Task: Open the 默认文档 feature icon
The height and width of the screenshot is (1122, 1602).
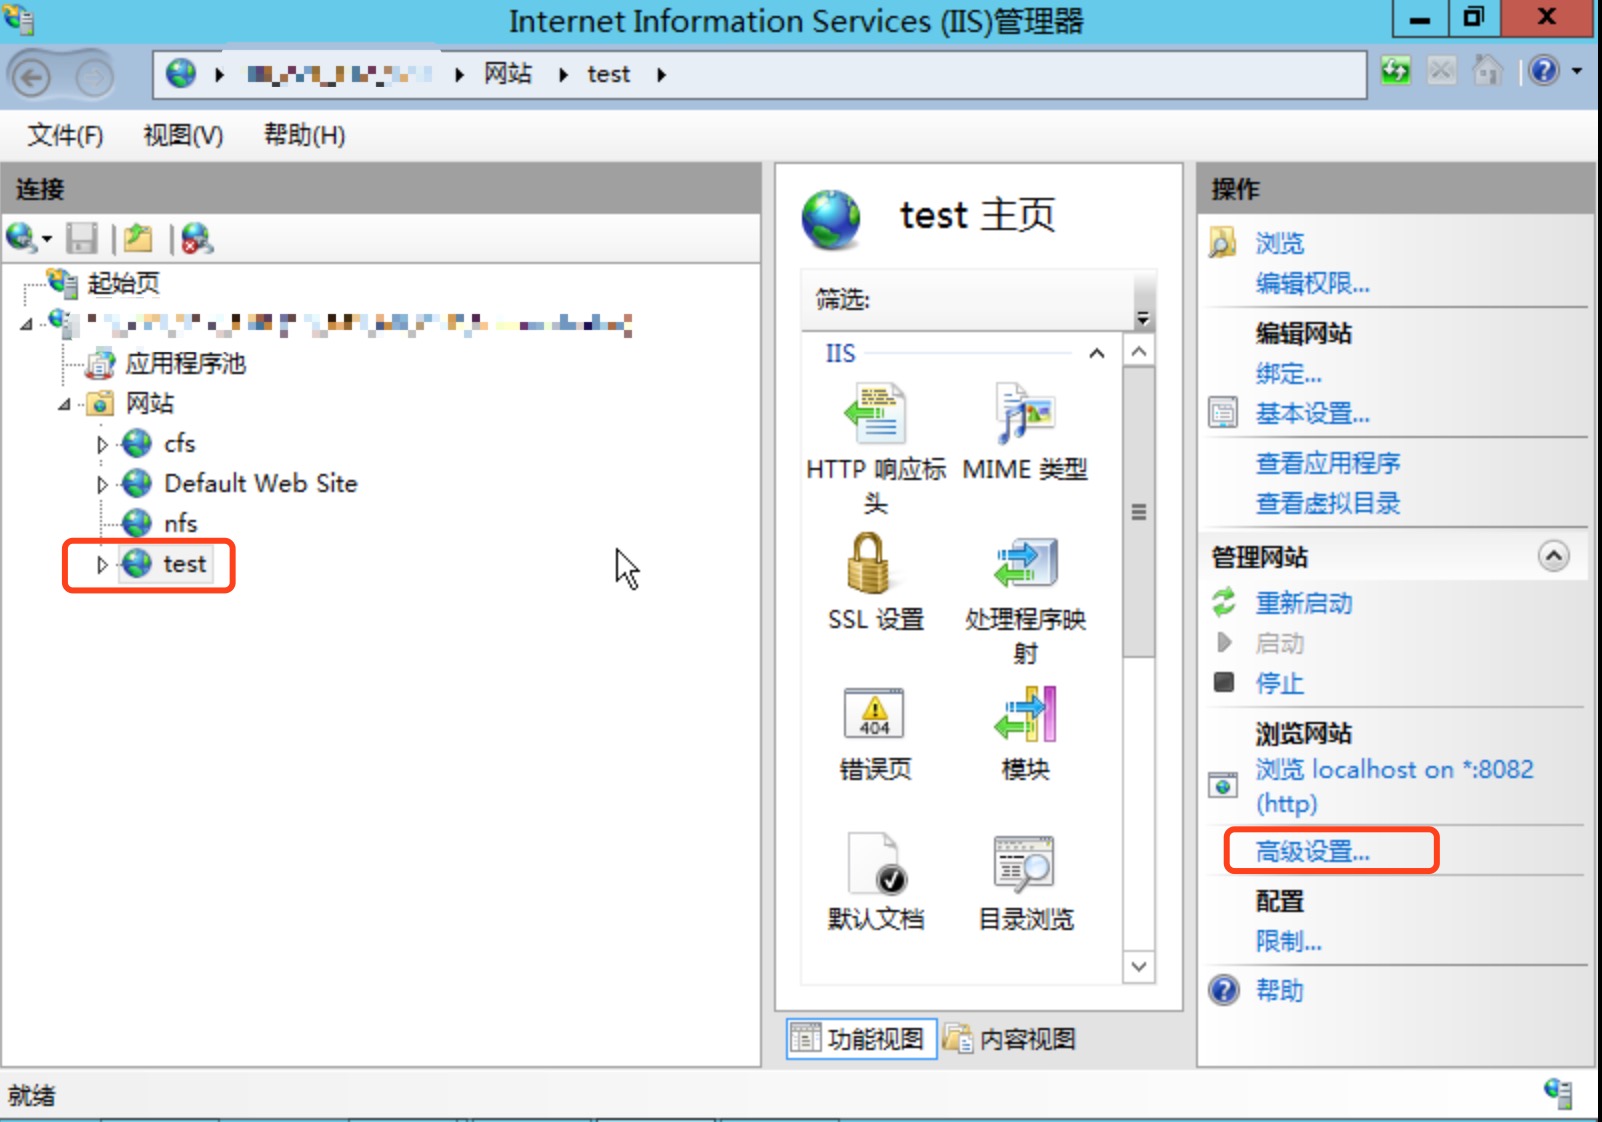Action: click(876, 863)
